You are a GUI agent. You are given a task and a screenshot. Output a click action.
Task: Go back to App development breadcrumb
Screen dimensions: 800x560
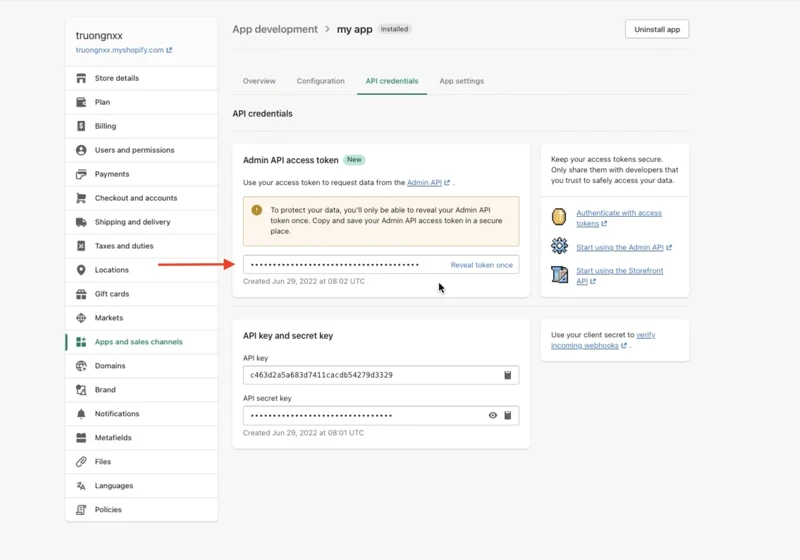click(275, 29)
